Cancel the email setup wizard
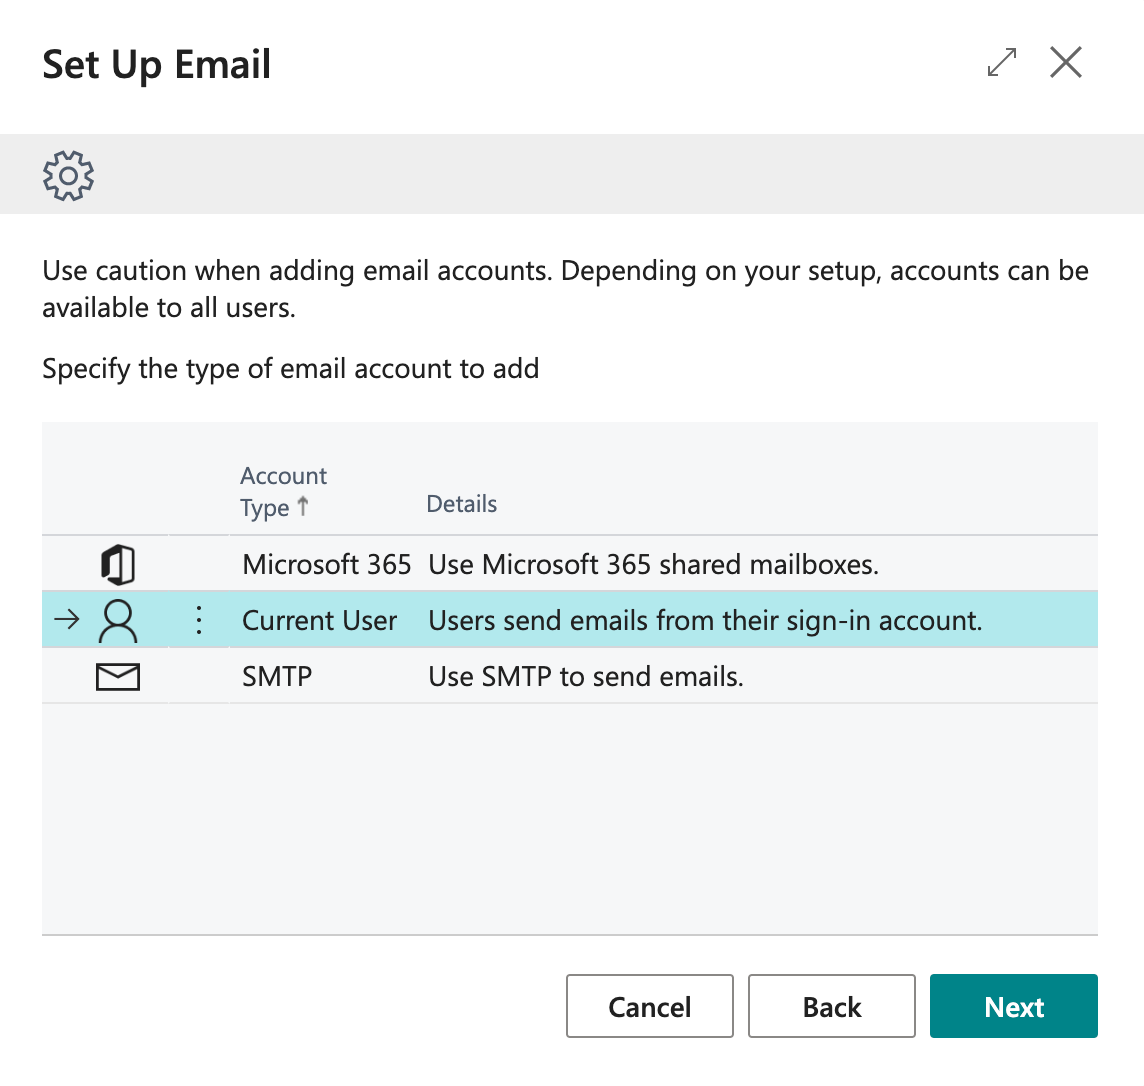 (x=649, y=1006)
